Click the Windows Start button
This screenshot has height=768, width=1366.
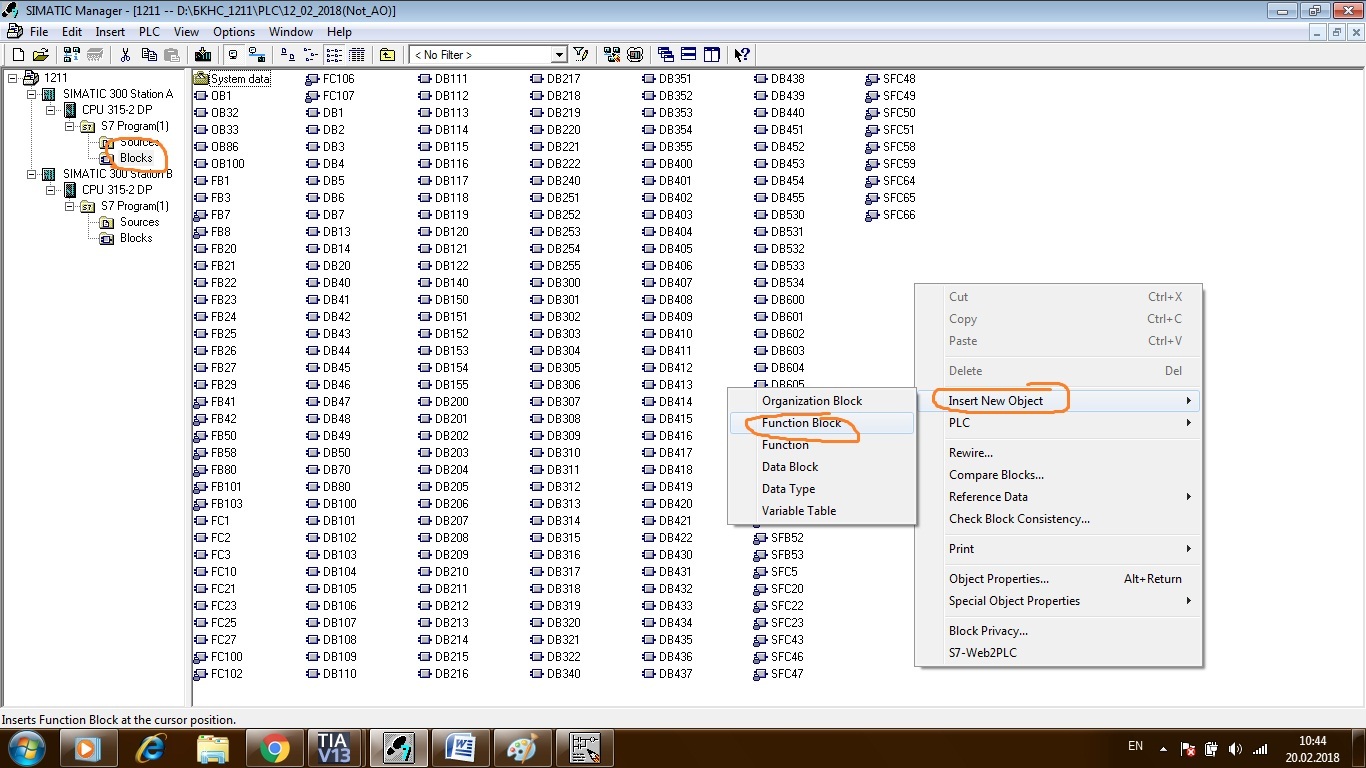[x=27, y=748]
